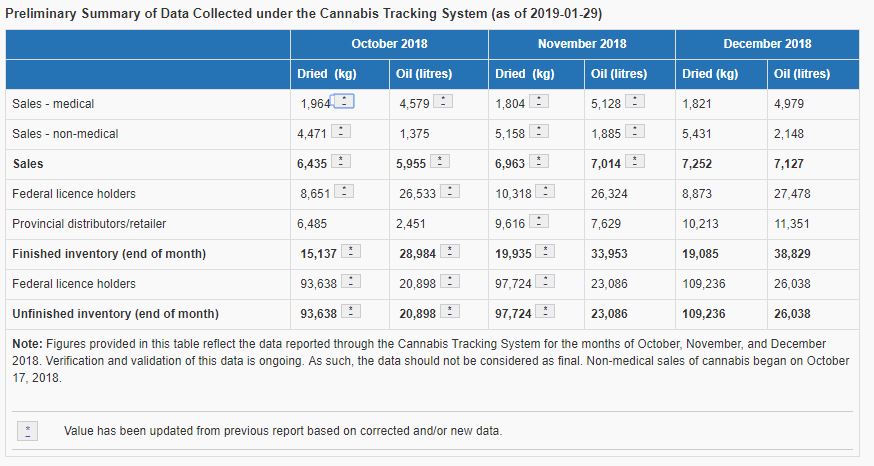Select the October 2018 column header

389,44
